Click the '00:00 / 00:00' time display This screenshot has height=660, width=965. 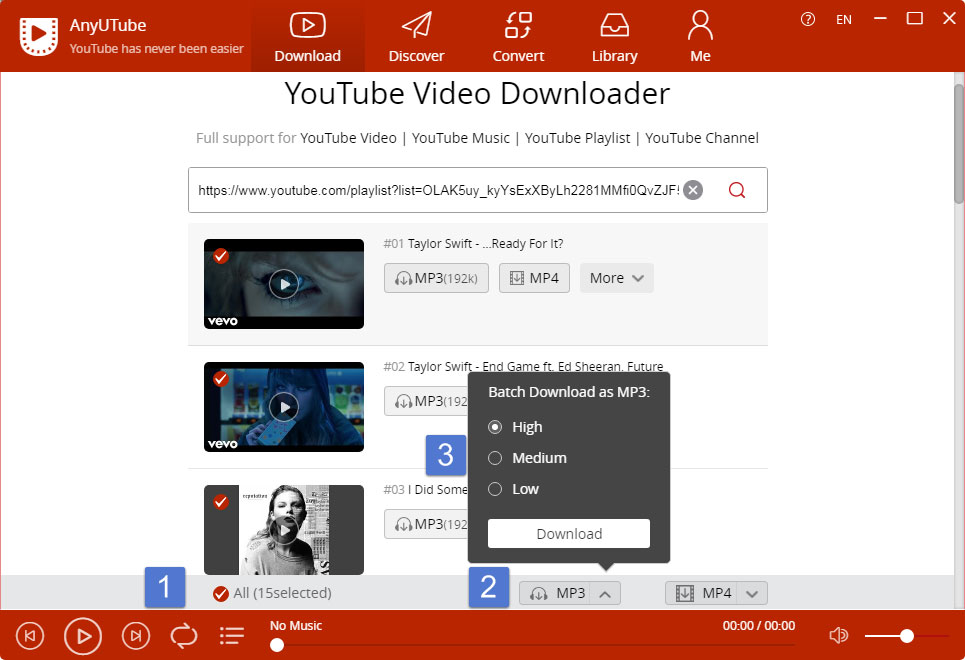pyautogui.click(x=759, y=626)
